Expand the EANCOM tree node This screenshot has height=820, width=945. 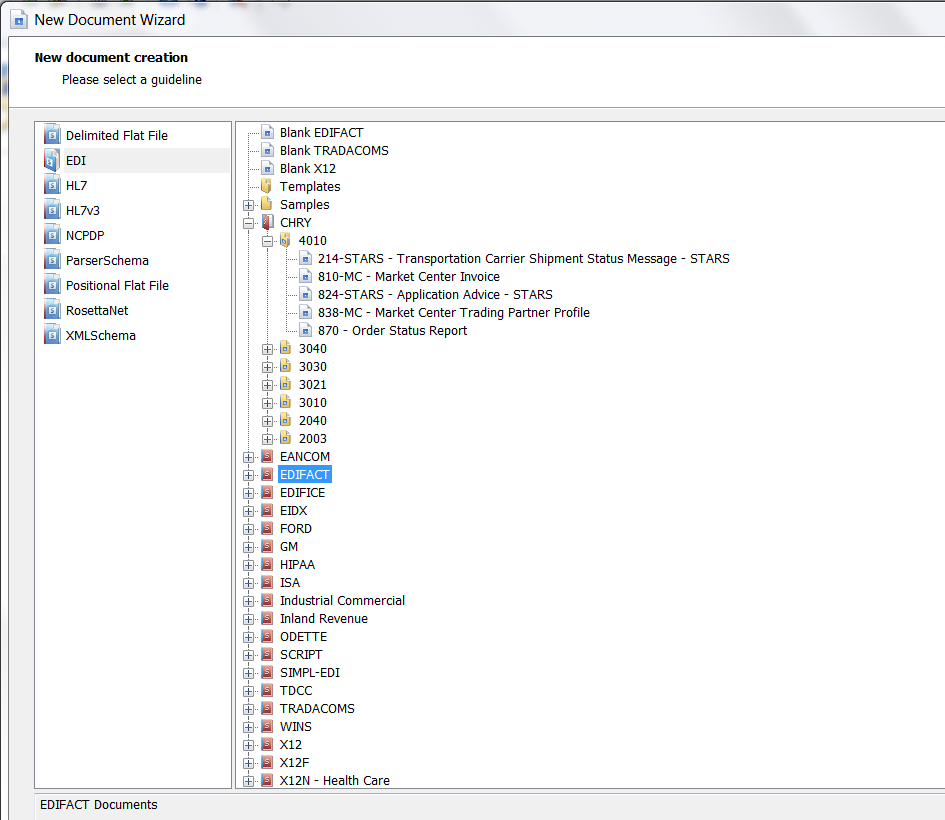tap(248, 456)
